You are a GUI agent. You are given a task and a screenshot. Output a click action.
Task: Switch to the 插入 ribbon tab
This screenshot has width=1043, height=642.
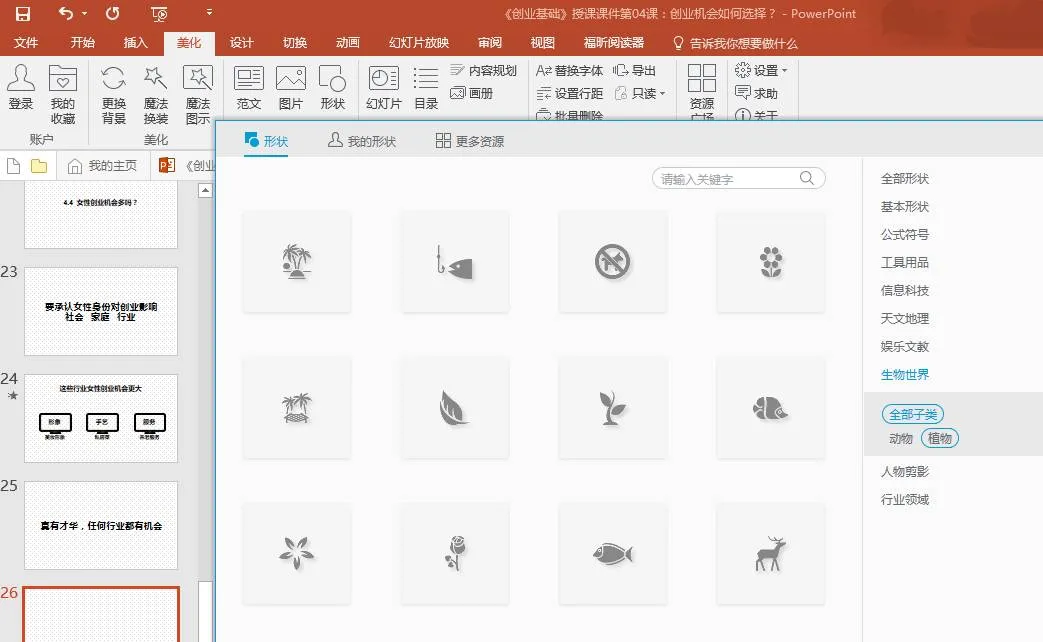click(136, 43)
